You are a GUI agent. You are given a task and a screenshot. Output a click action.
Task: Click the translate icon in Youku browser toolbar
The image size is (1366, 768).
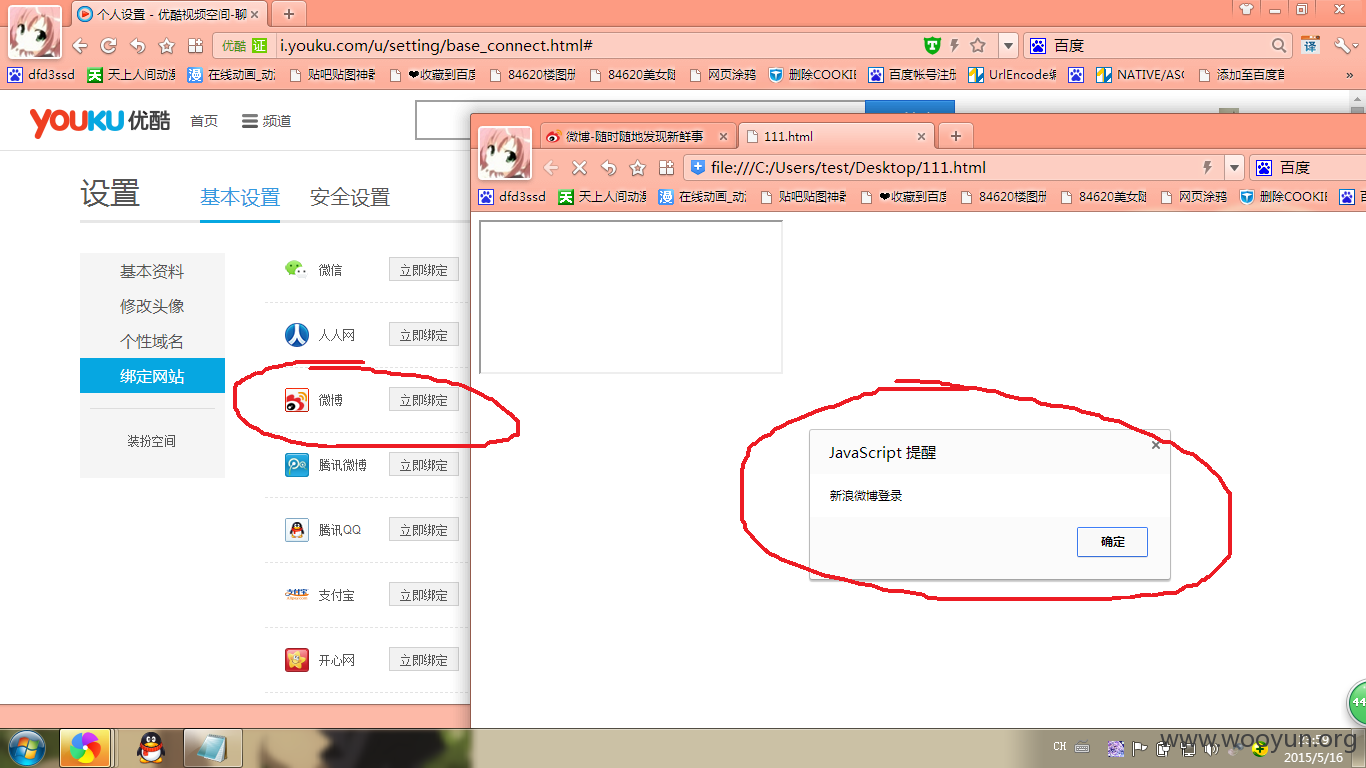1310,45
